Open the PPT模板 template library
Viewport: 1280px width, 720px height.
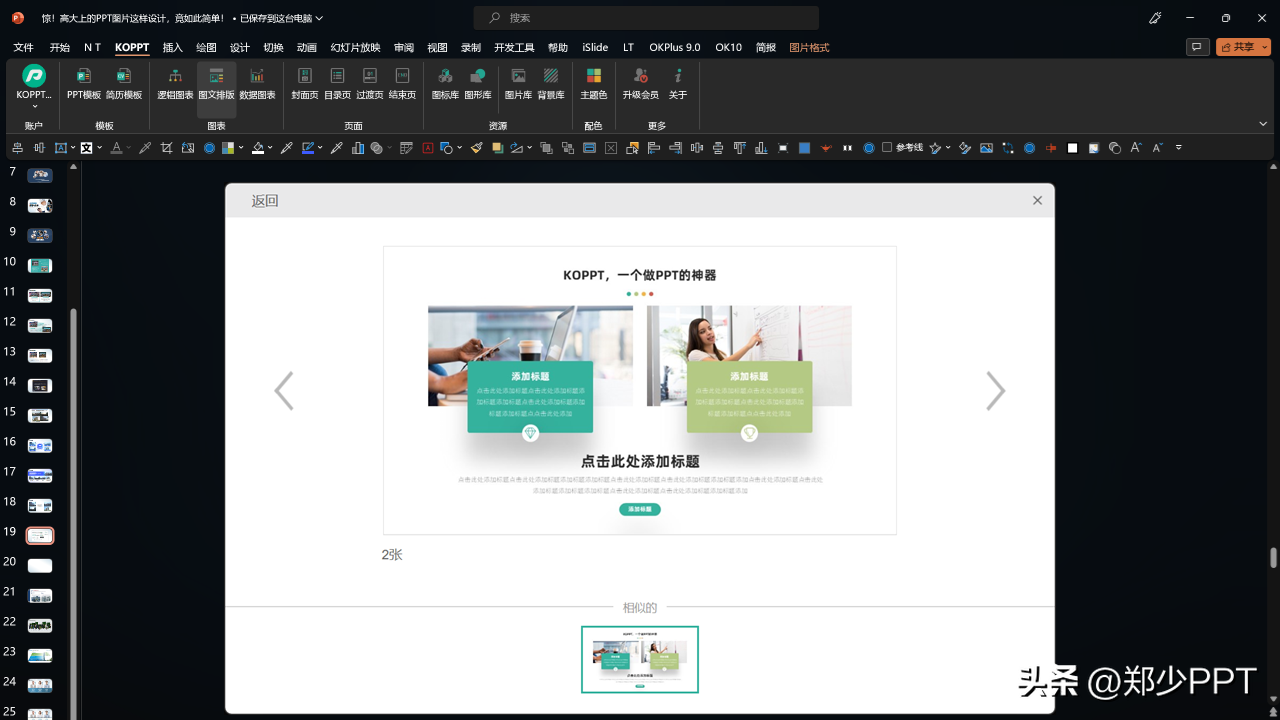point(84,83)
